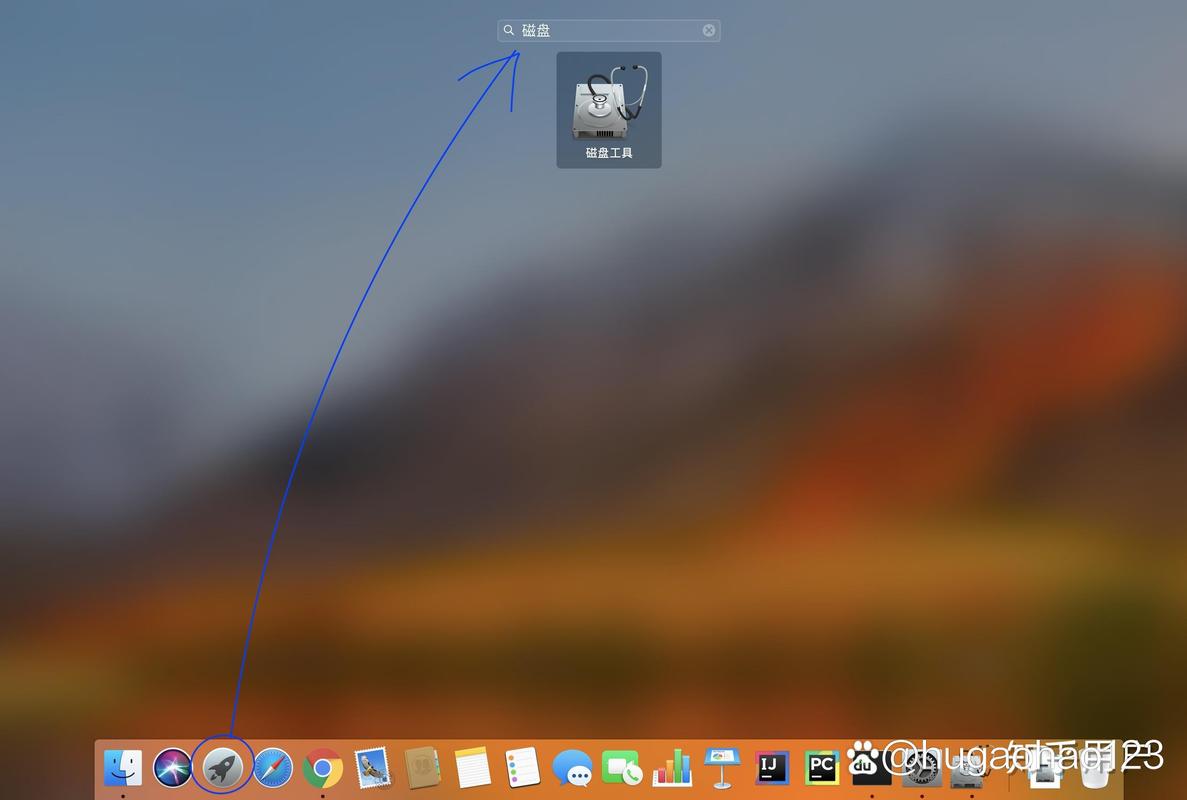Open the Baidu paw app
The image size is (1187, 800).
click(870, 766)
